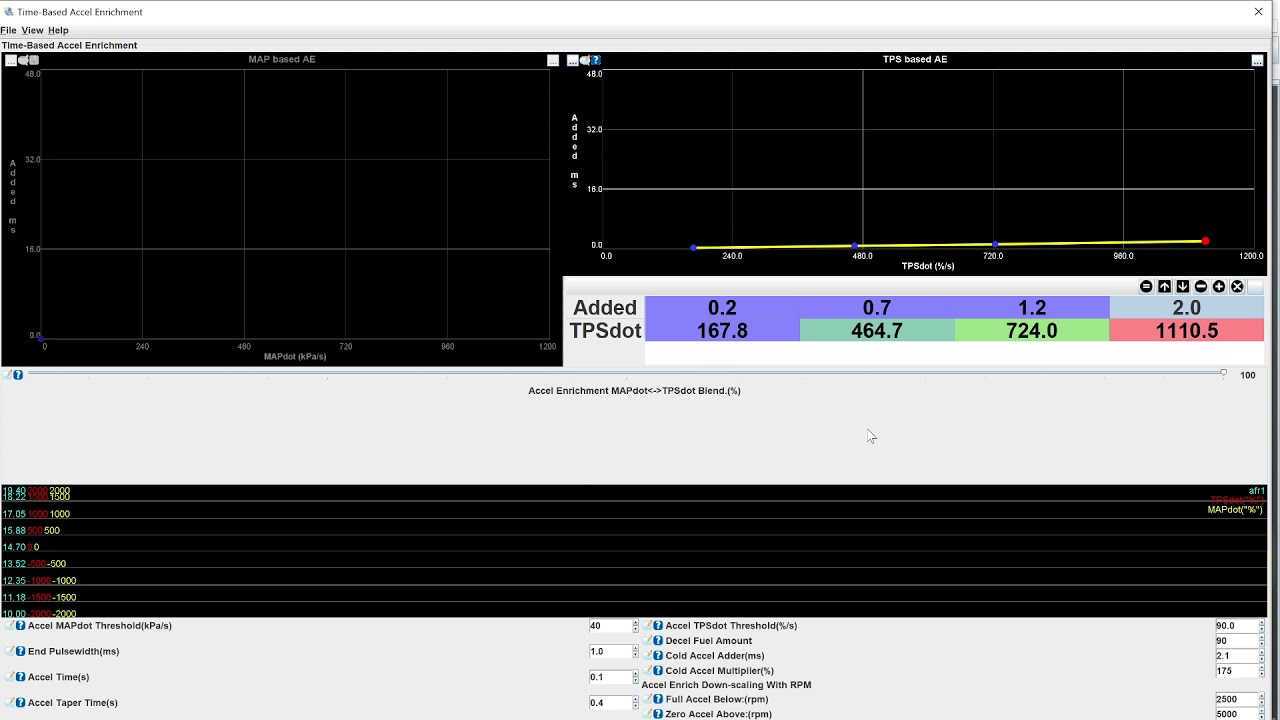Select TPSdot cell 167.8

tap(722, 330)
